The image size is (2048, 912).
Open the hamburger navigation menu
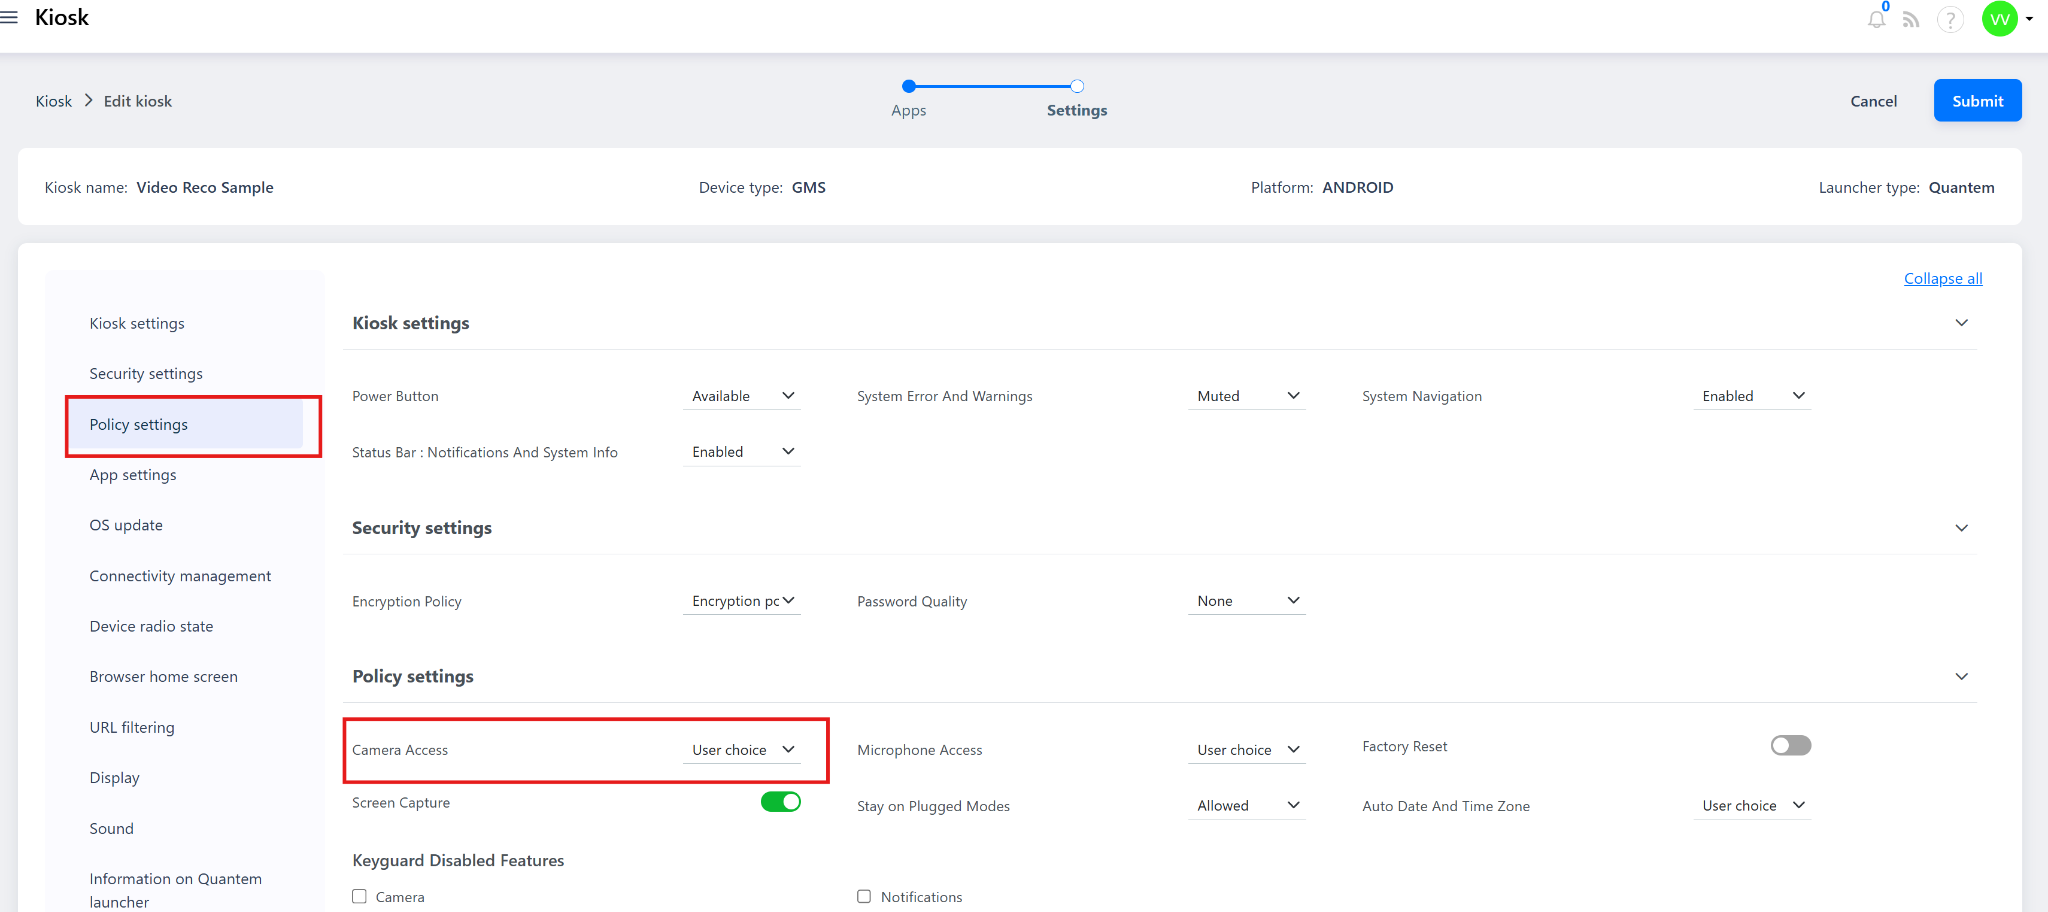click(x=9, y=17)
